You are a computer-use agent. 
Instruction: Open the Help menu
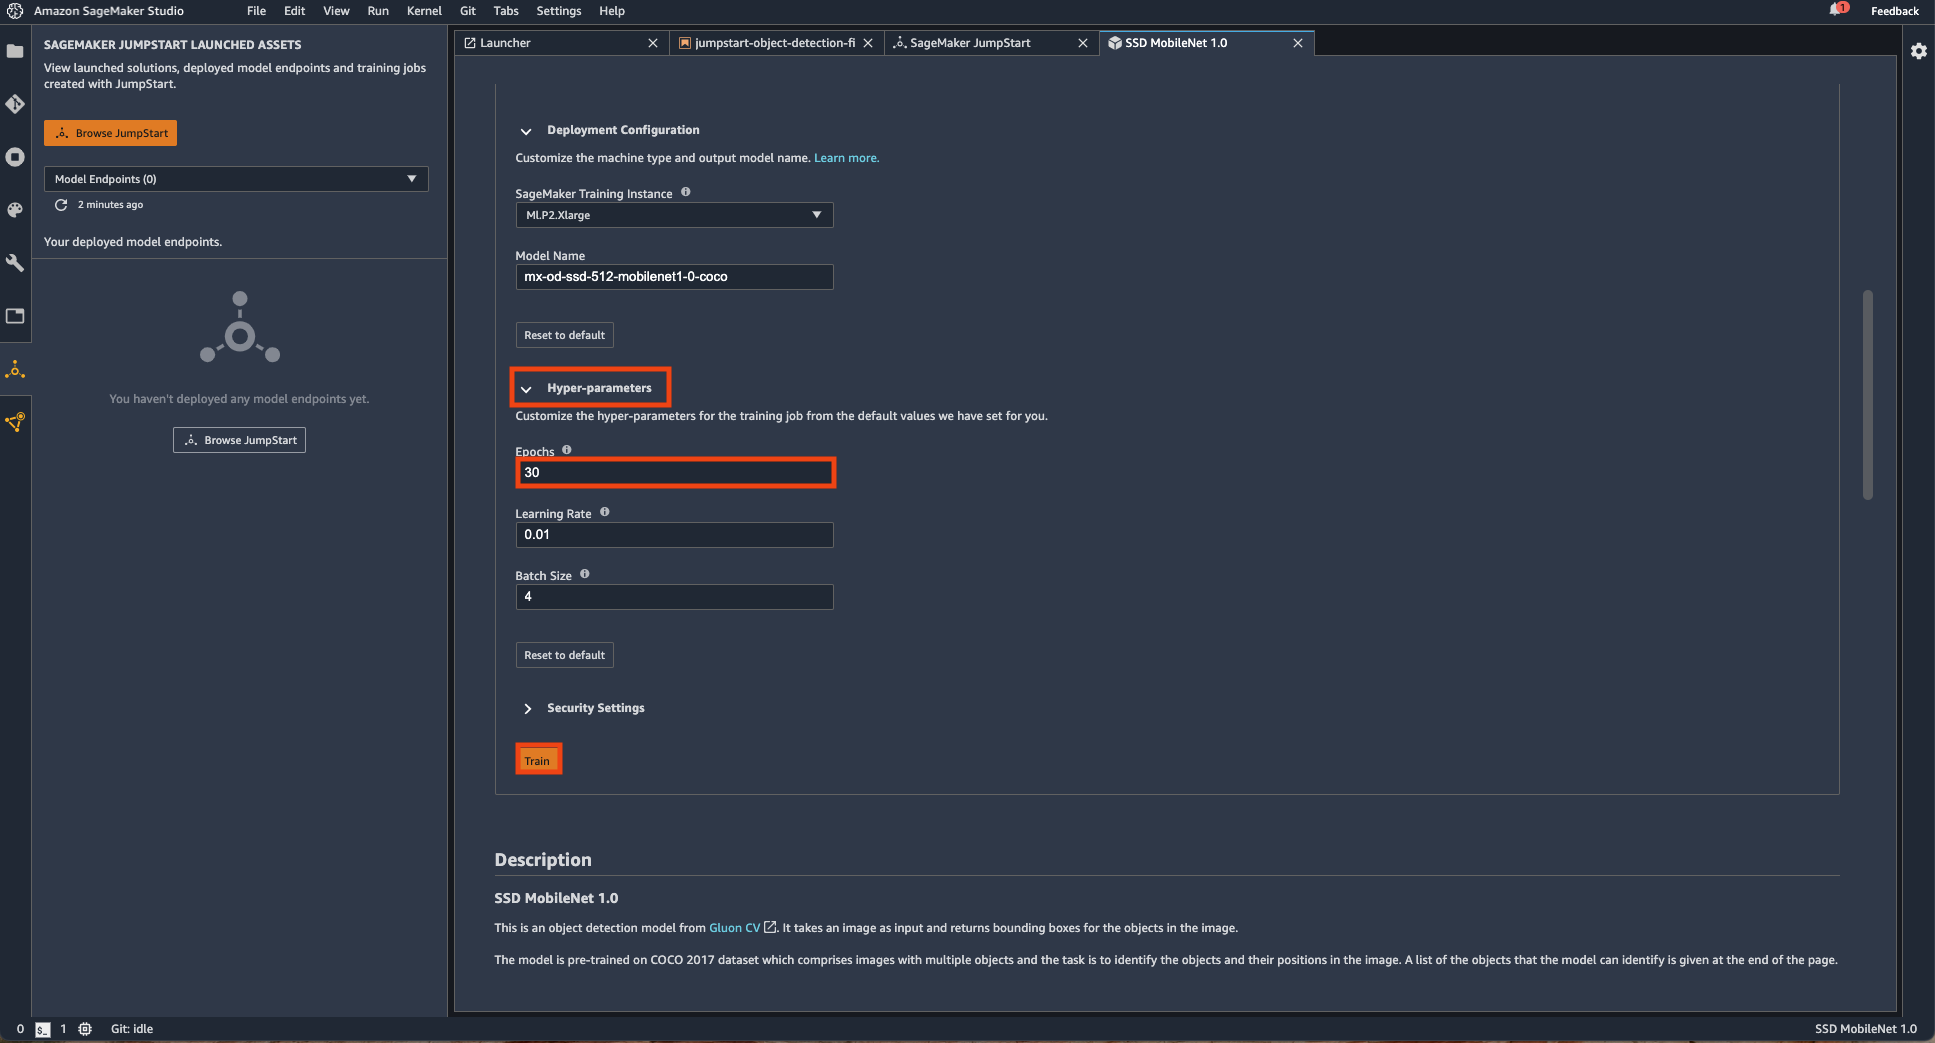(x=612, y=11)
